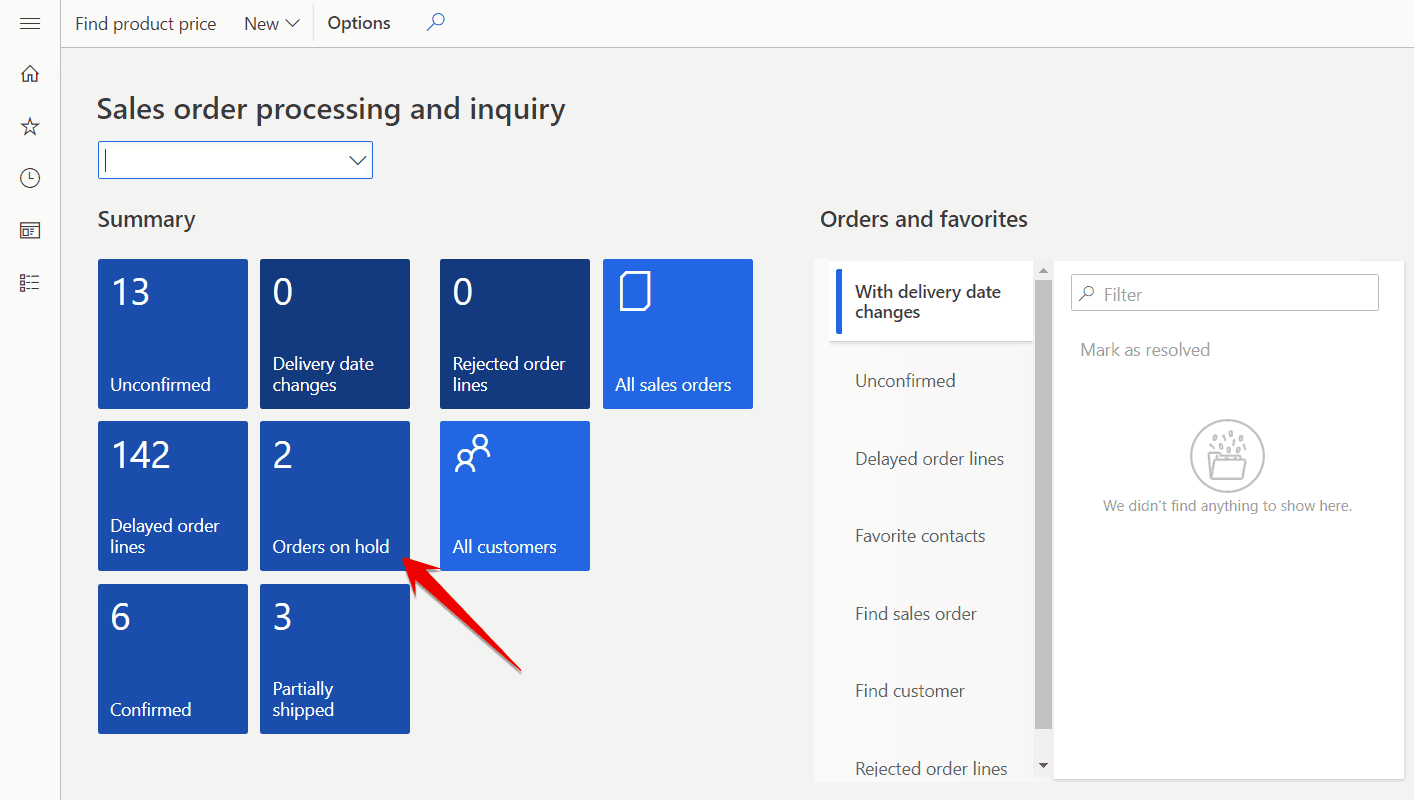Click the empty folder illustration
Viewport: 1414px width, 800px height.
point(1227,457)
